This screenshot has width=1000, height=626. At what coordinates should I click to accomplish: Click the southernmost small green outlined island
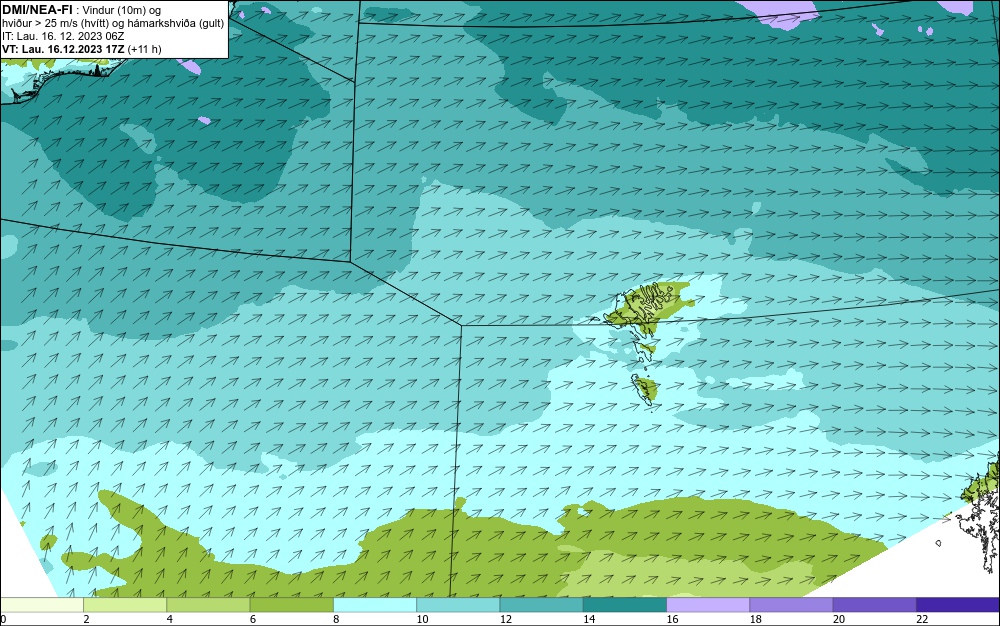[645, 388]
